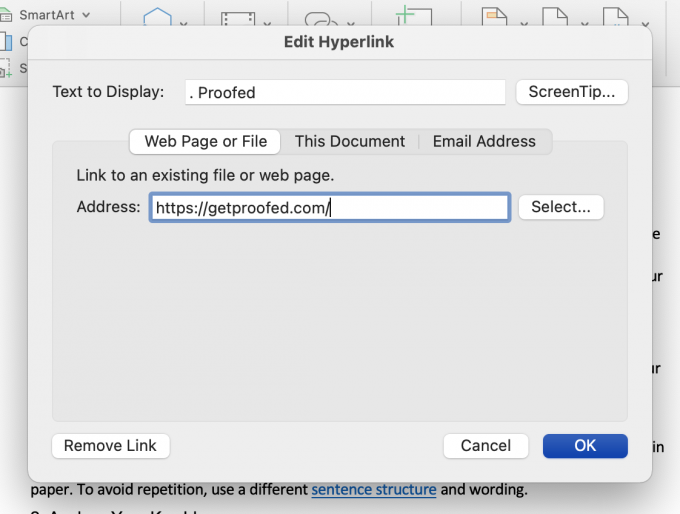Click the Remove Link button
The width and height of the screenshot is (680, 514).
point(110,446)
